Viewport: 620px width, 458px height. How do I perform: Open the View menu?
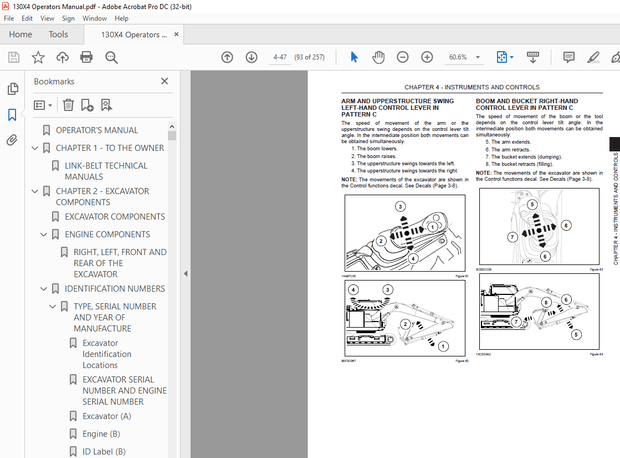click(47, 18)
